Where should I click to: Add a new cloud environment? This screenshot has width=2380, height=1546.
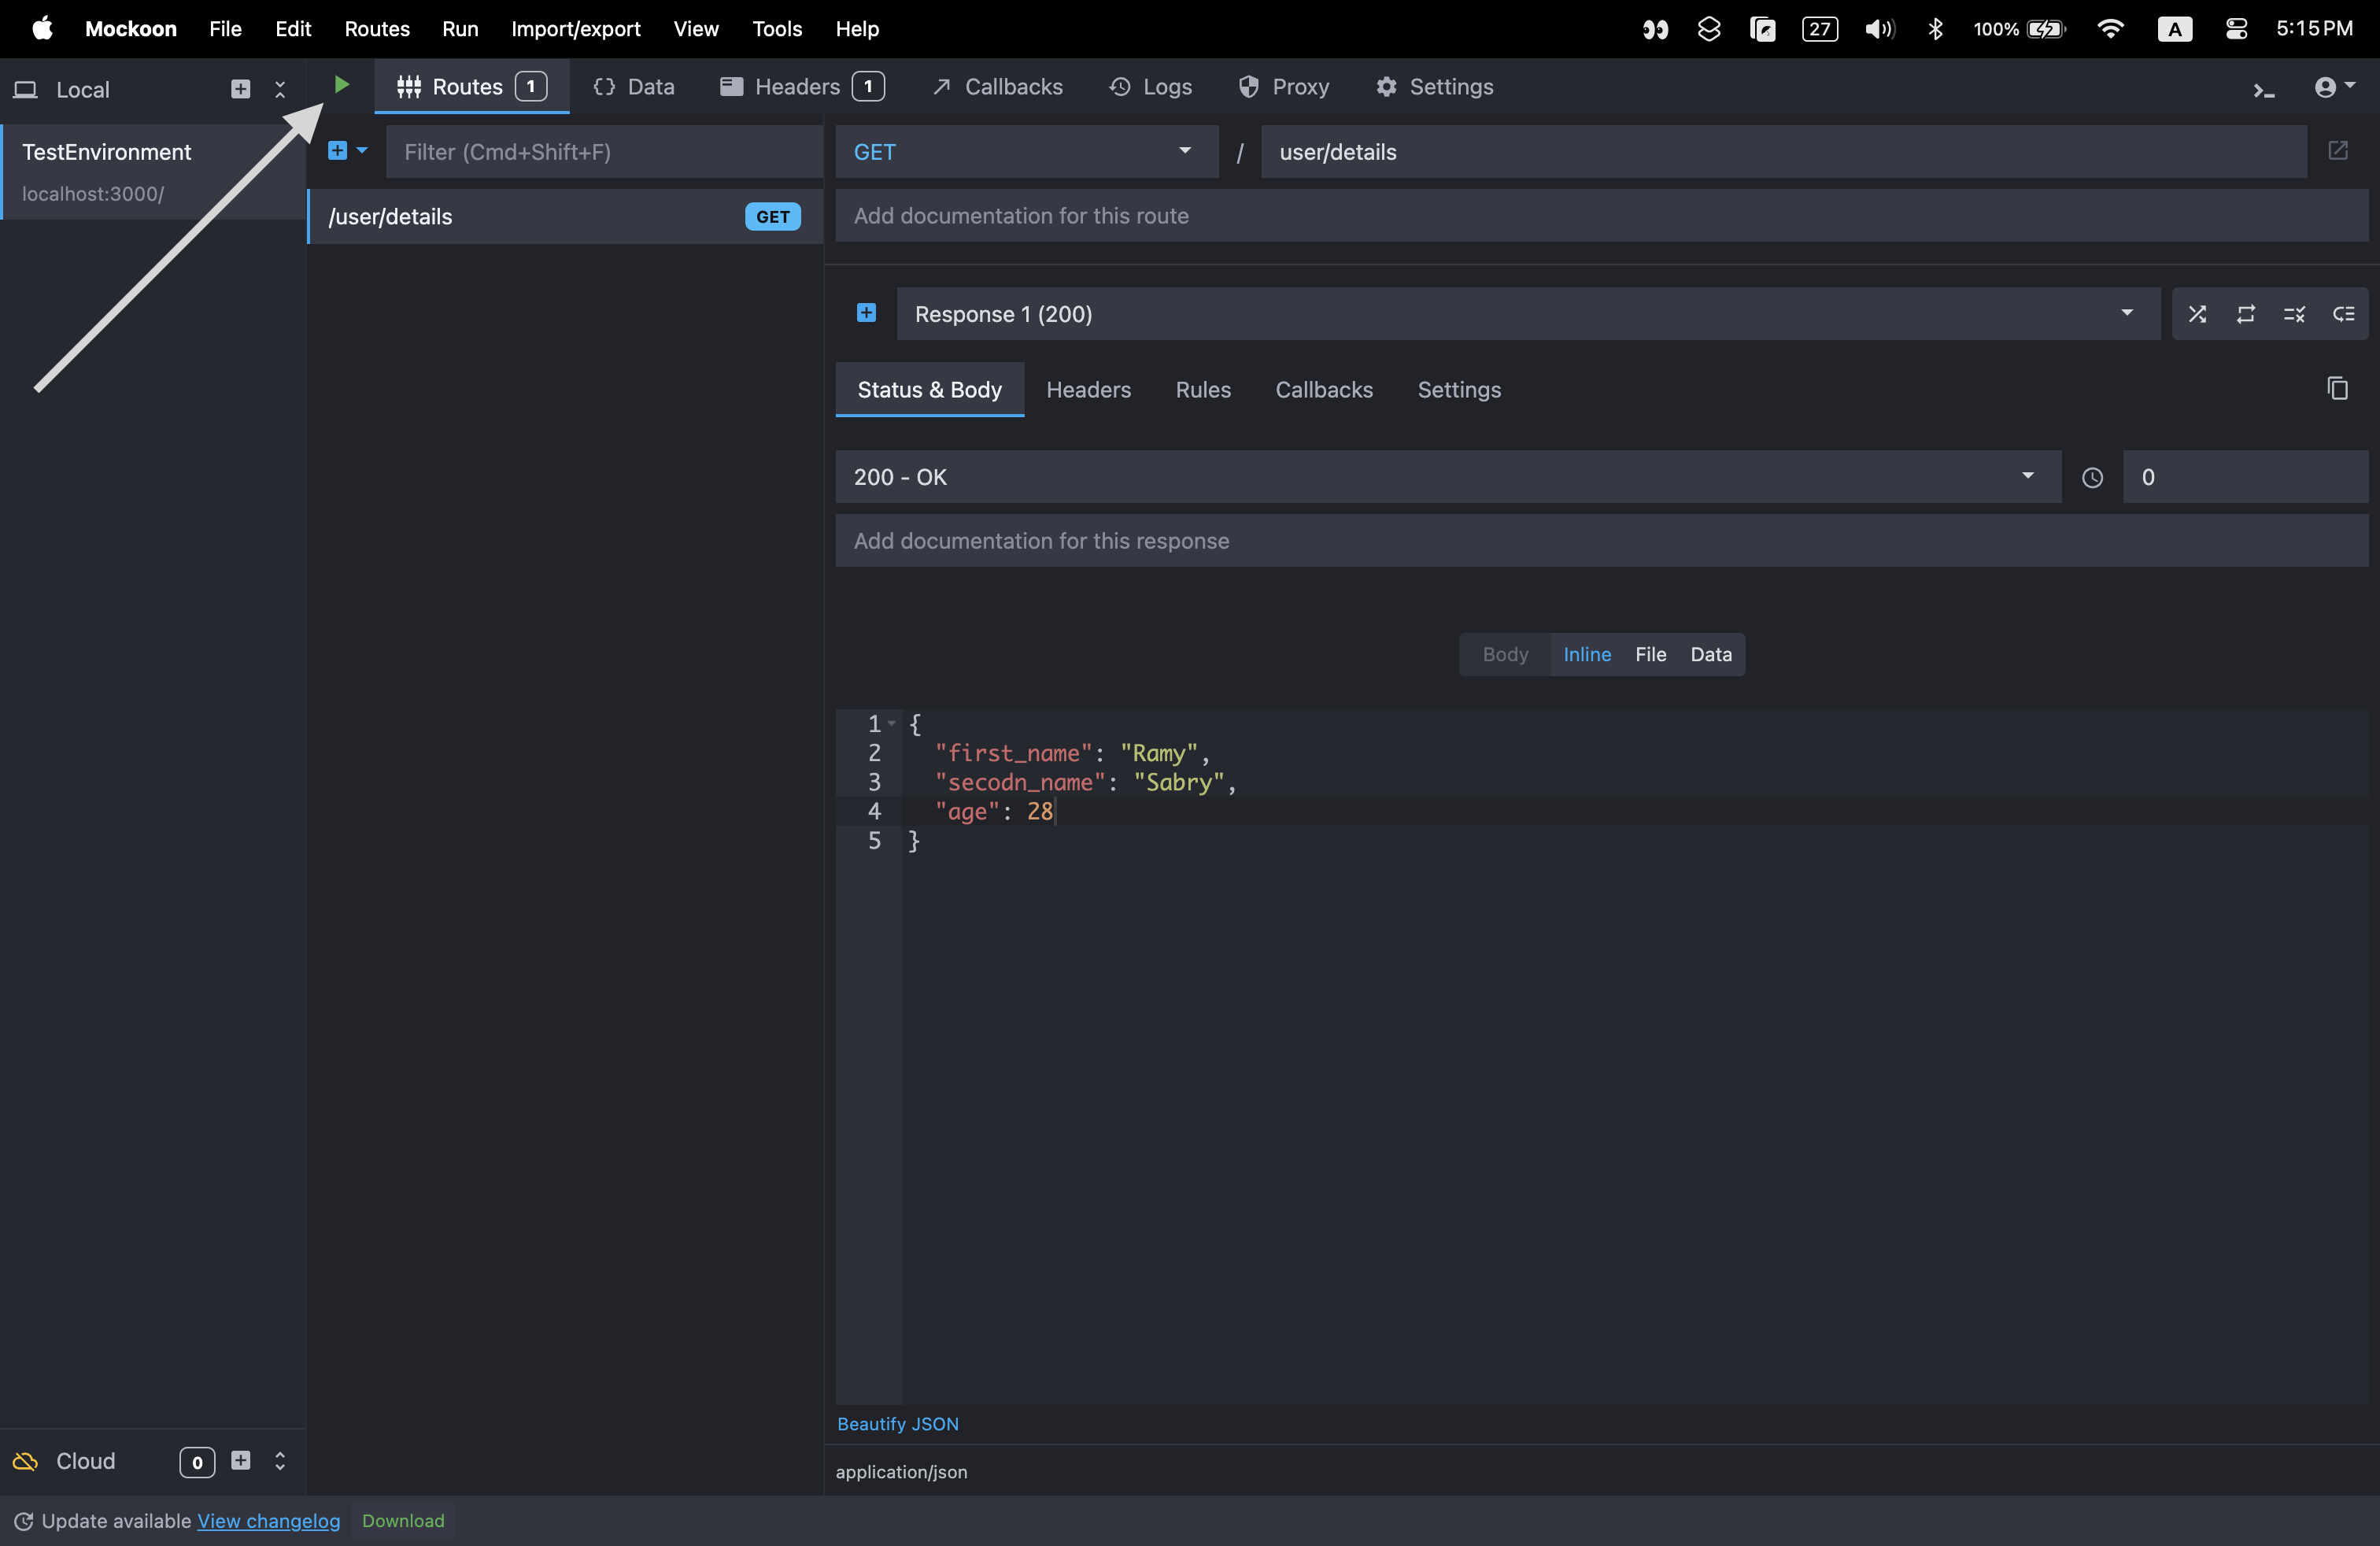click(240, 1461)
